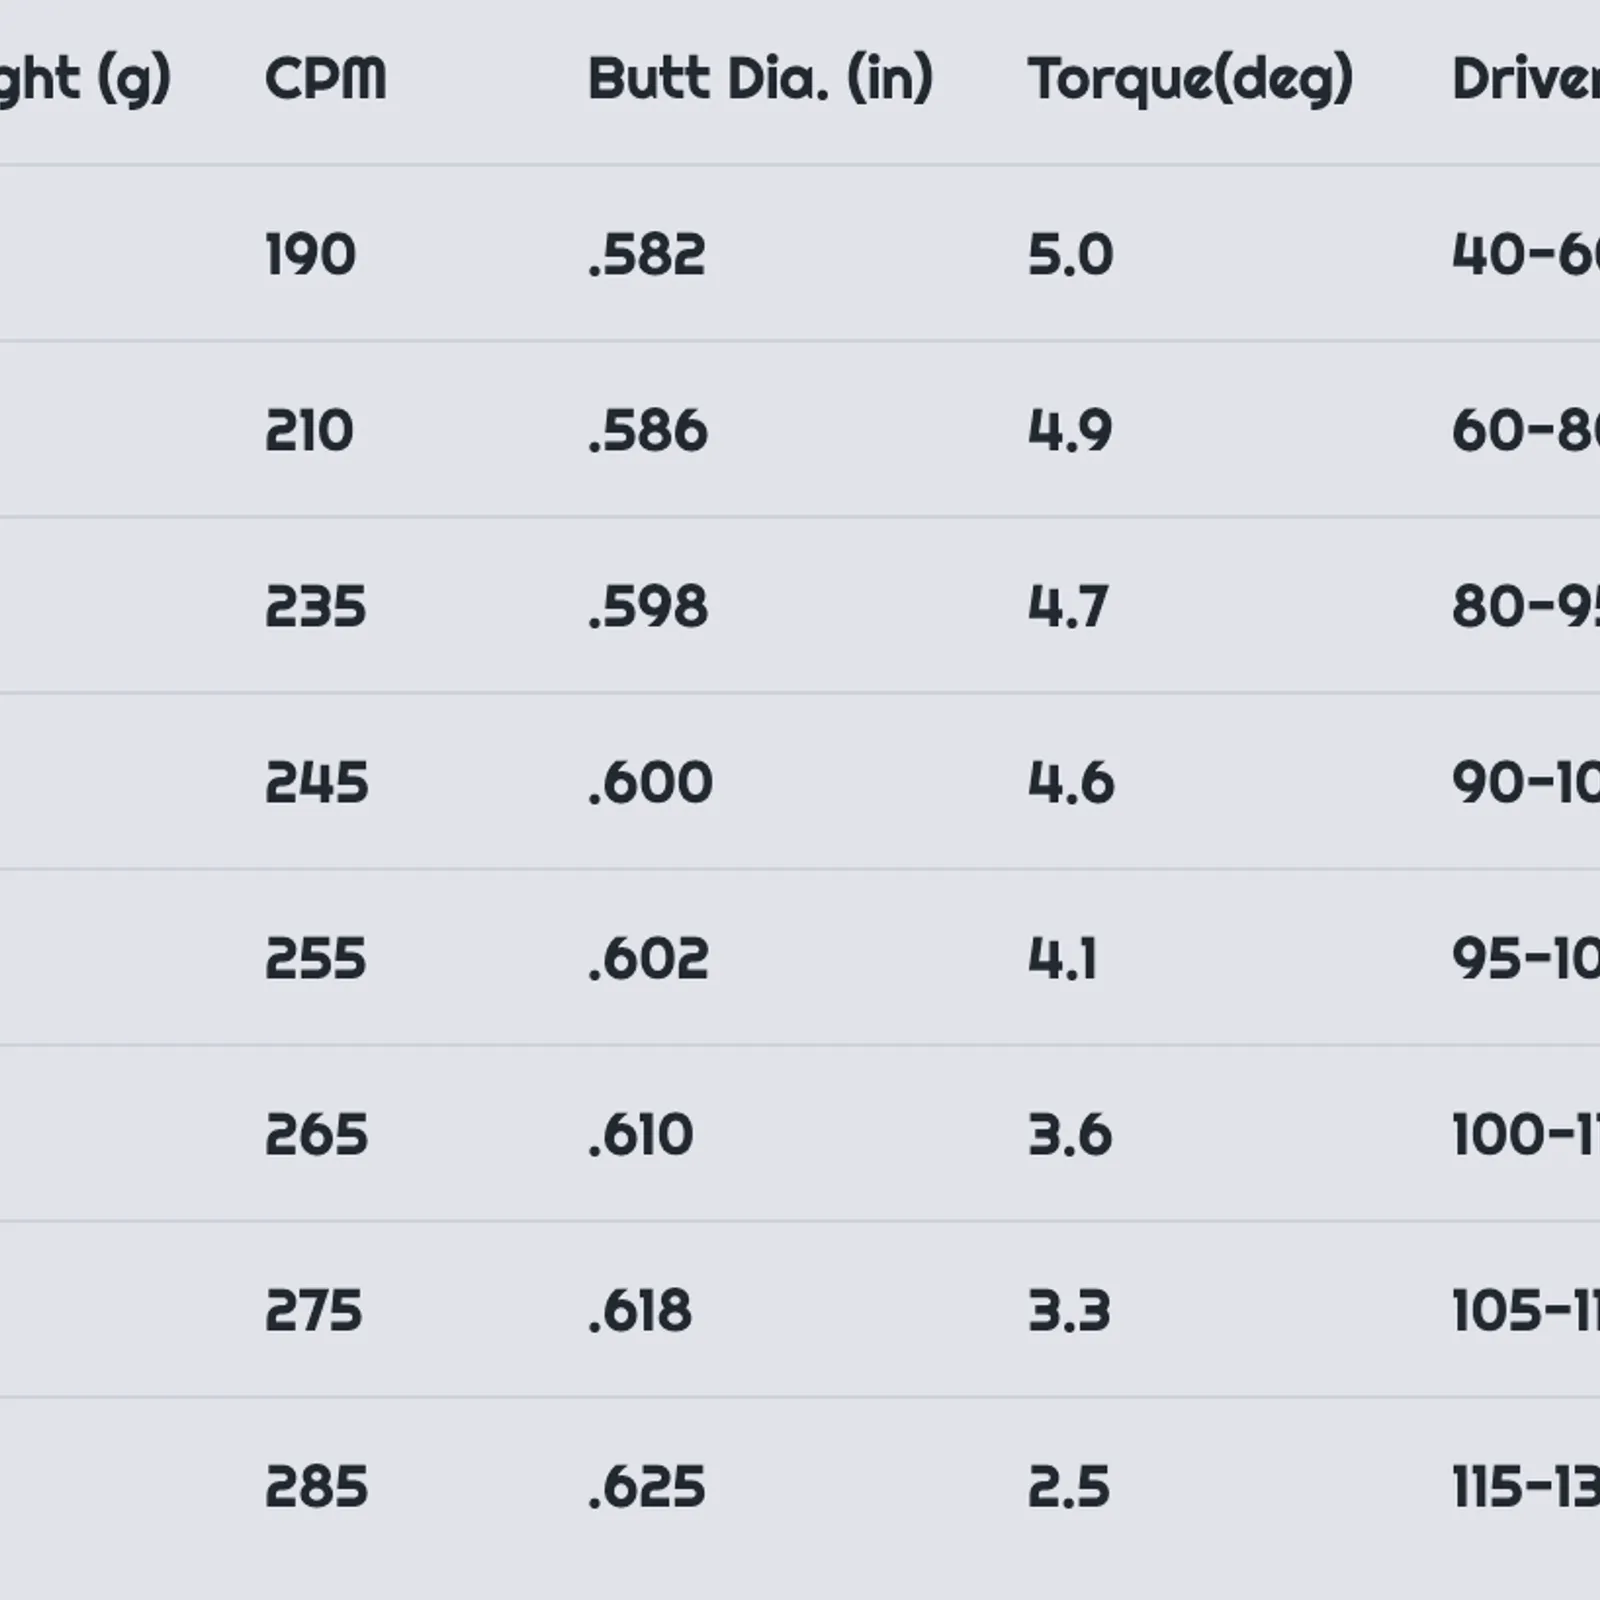Click the 5.0 torque value
This screenshot has width=1600, height=1600.
pos(1070,254)
